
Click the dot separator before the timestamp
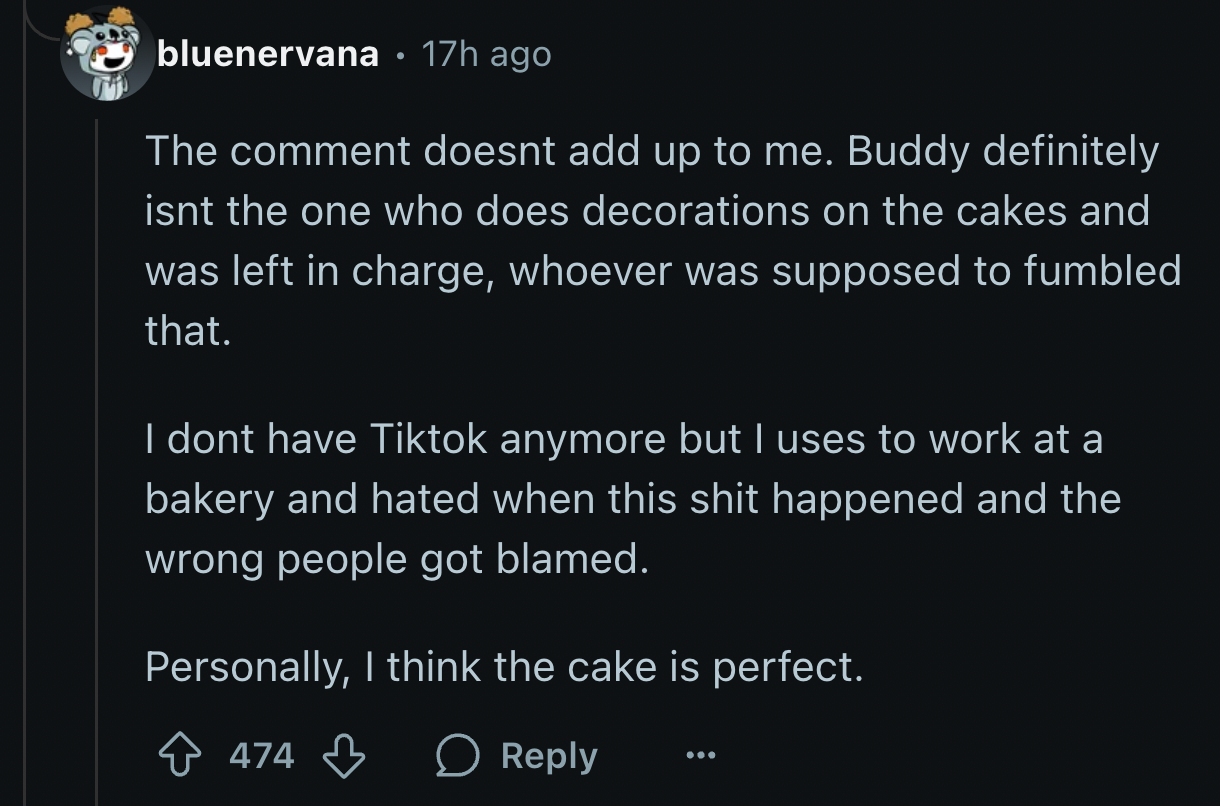pyautogui.click(x=400, y=55)
